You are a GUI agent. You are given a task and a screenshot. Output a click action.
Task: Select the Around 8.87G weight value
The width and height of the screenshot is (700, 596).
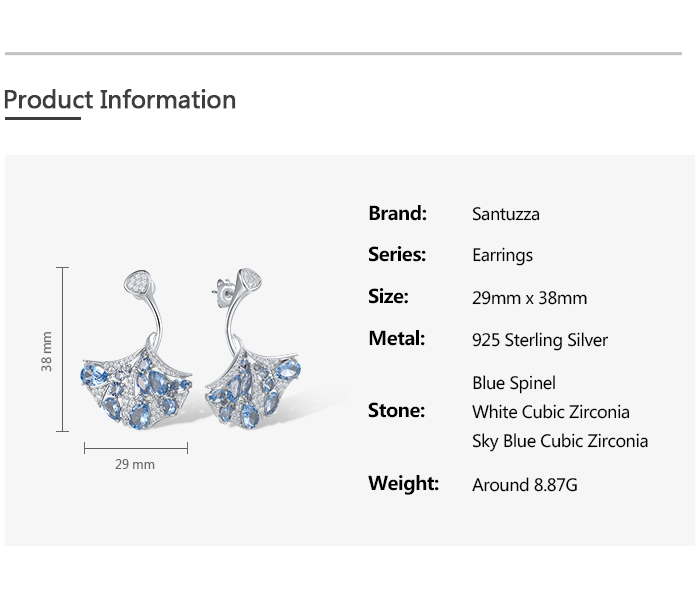coord(524,485)
